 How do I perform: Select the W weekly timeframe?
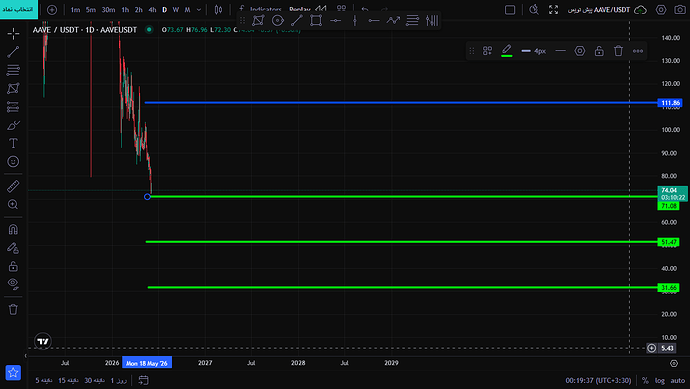(176, 10)
